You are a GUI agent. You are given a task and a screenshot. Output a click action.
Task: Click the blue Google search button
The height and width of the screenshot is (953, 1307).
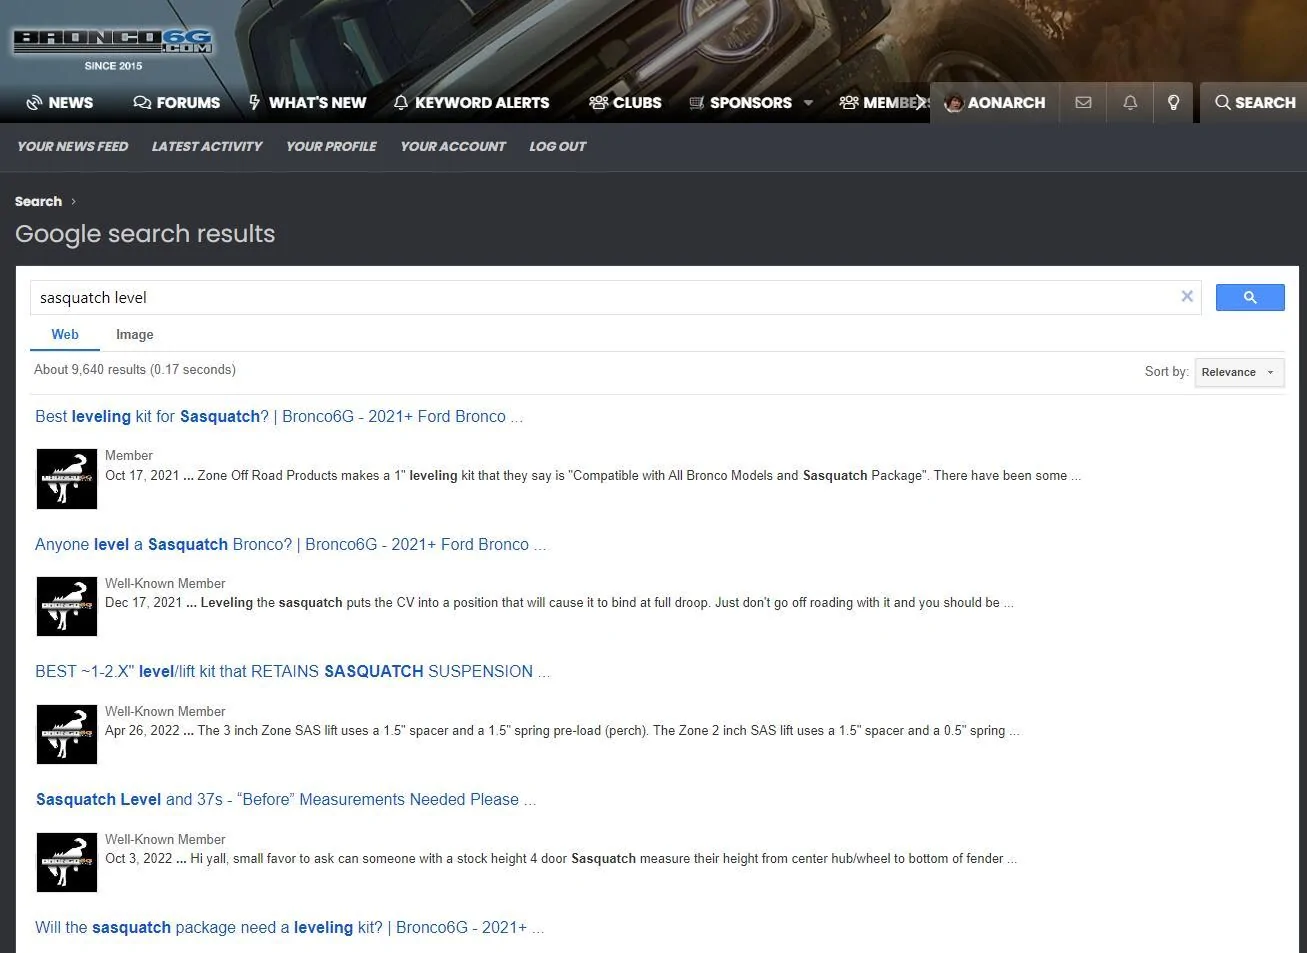click(1250, 297)
